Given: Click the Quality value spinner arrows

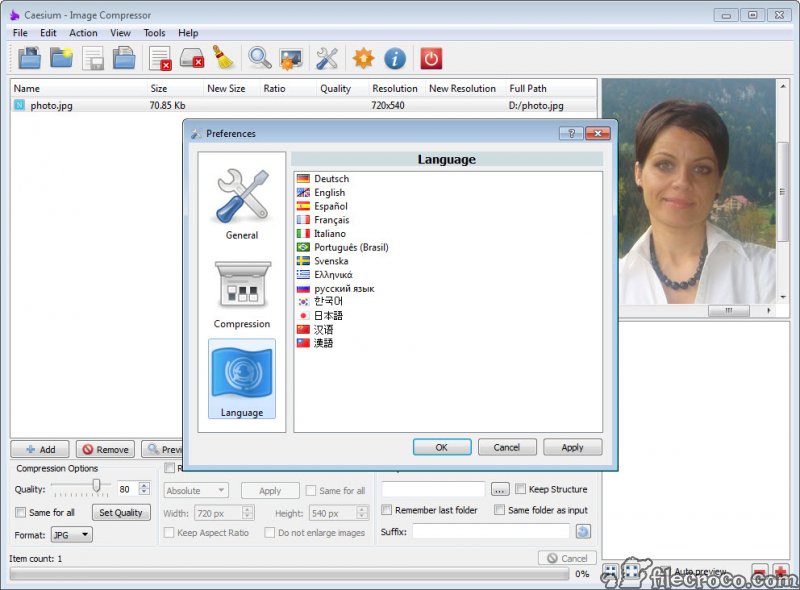Looking at the screenshot, I should click(x=144, y=489).
